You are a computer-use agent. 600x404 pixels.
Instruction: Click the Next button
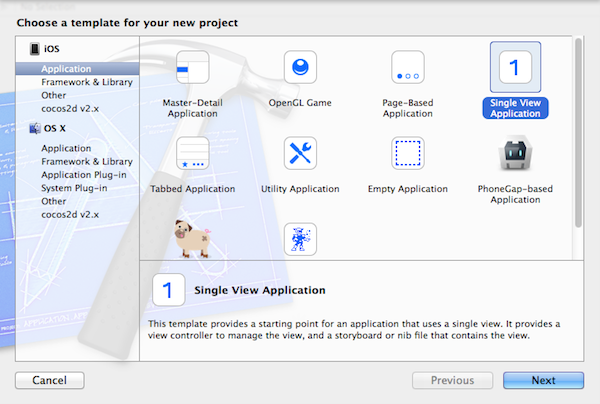pos(543,380)
